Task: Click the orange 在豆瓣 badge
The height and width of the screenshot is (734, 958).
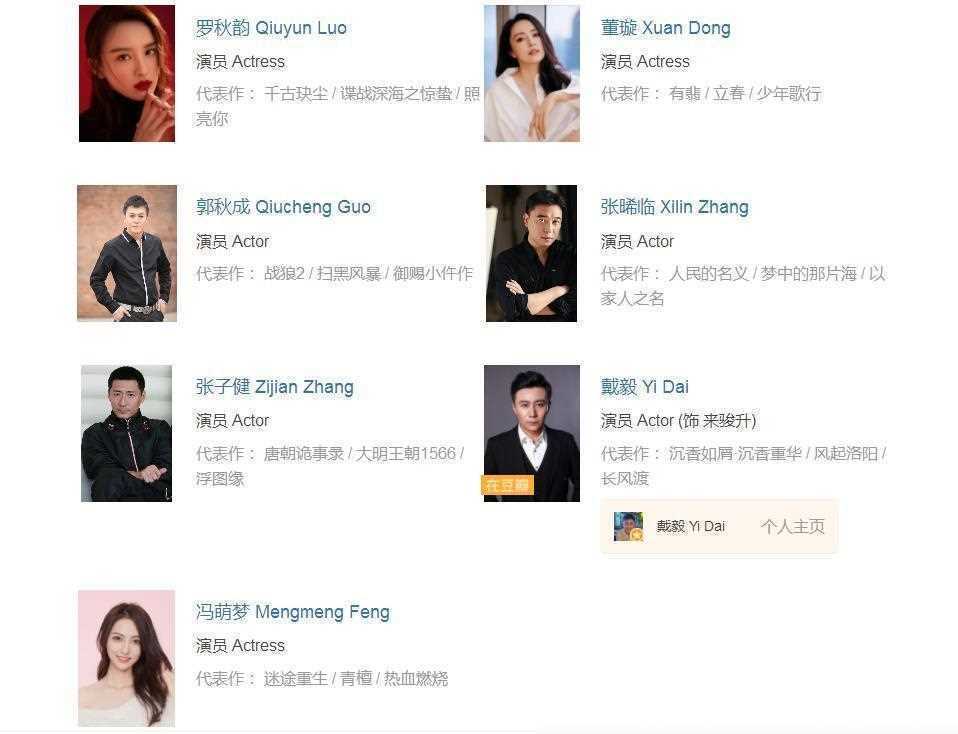Action: (508, 485)
